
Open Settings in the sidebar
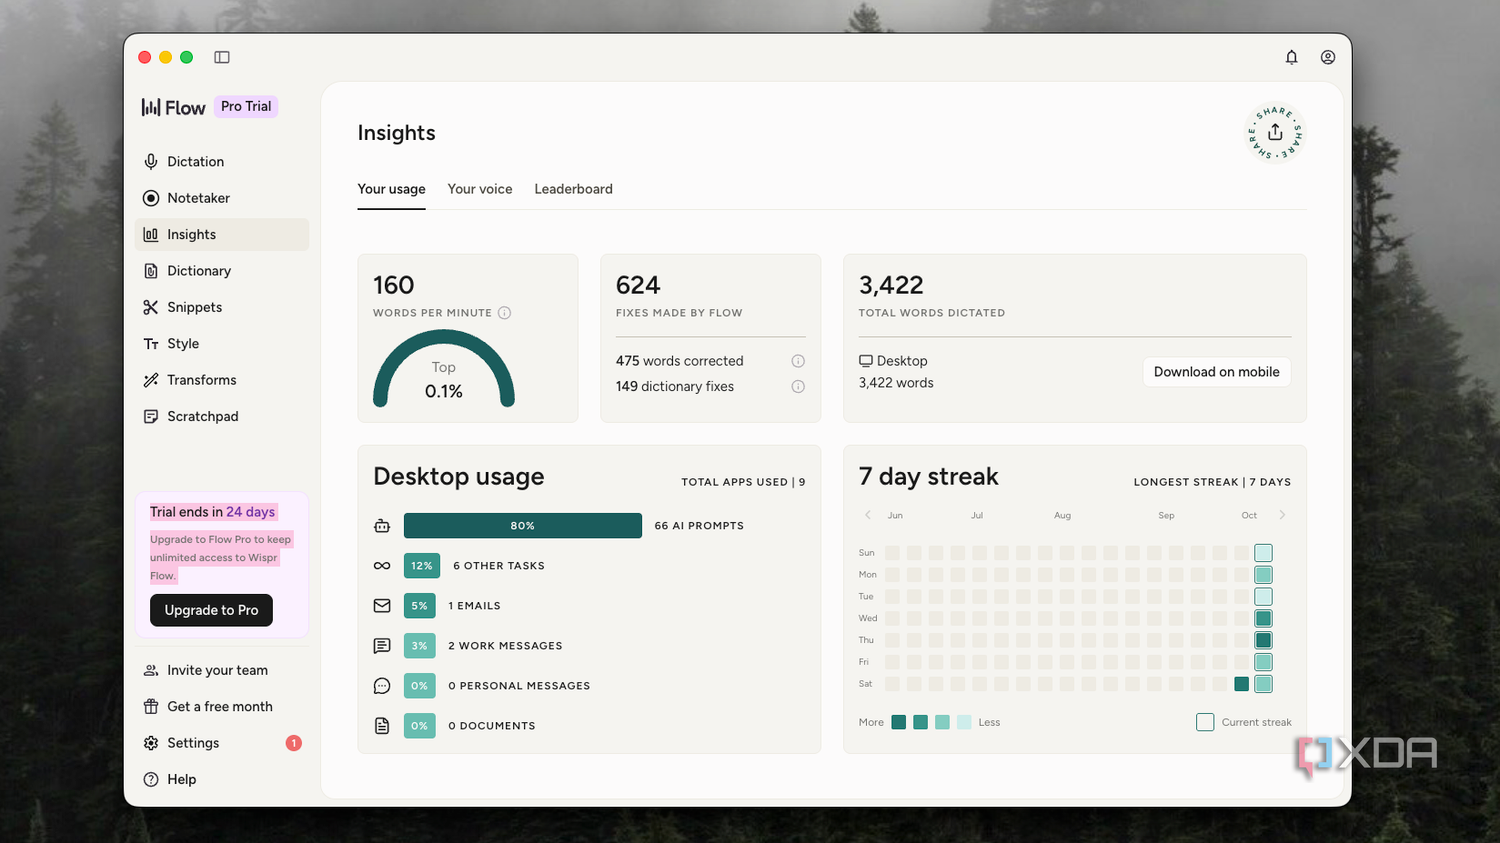click(x=221, y=743)
